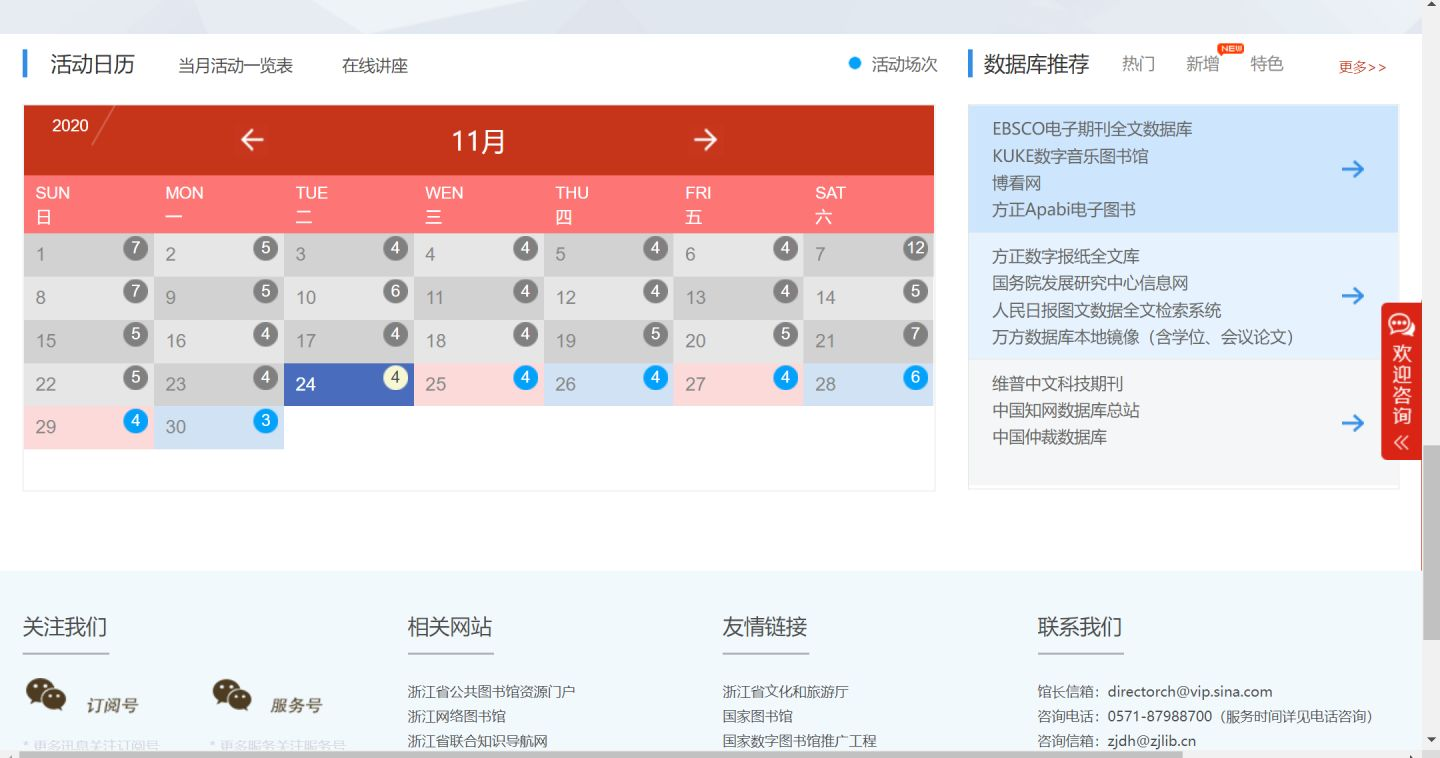Open the EBSCO database group arrow

click(x=1353, y=169)
